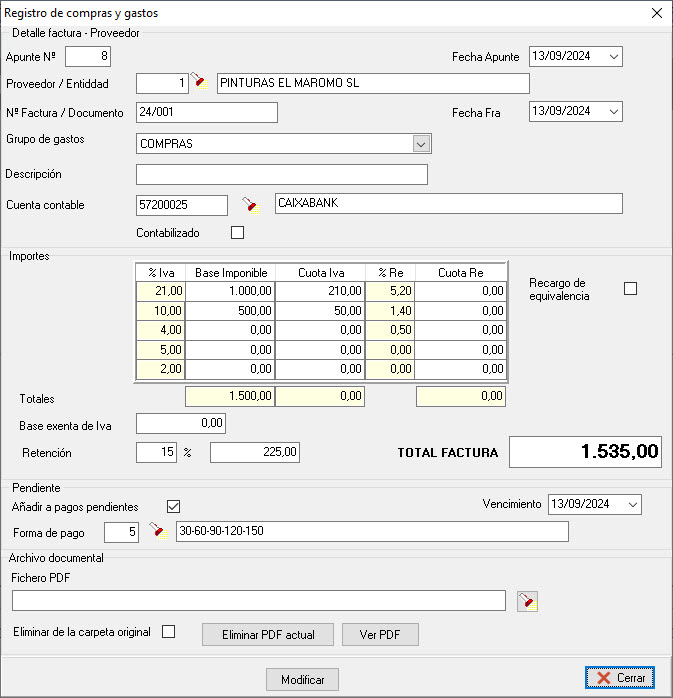673x698 pixels.
Task: Click the Totales base field 1.500,00
Action: point(230,396)
